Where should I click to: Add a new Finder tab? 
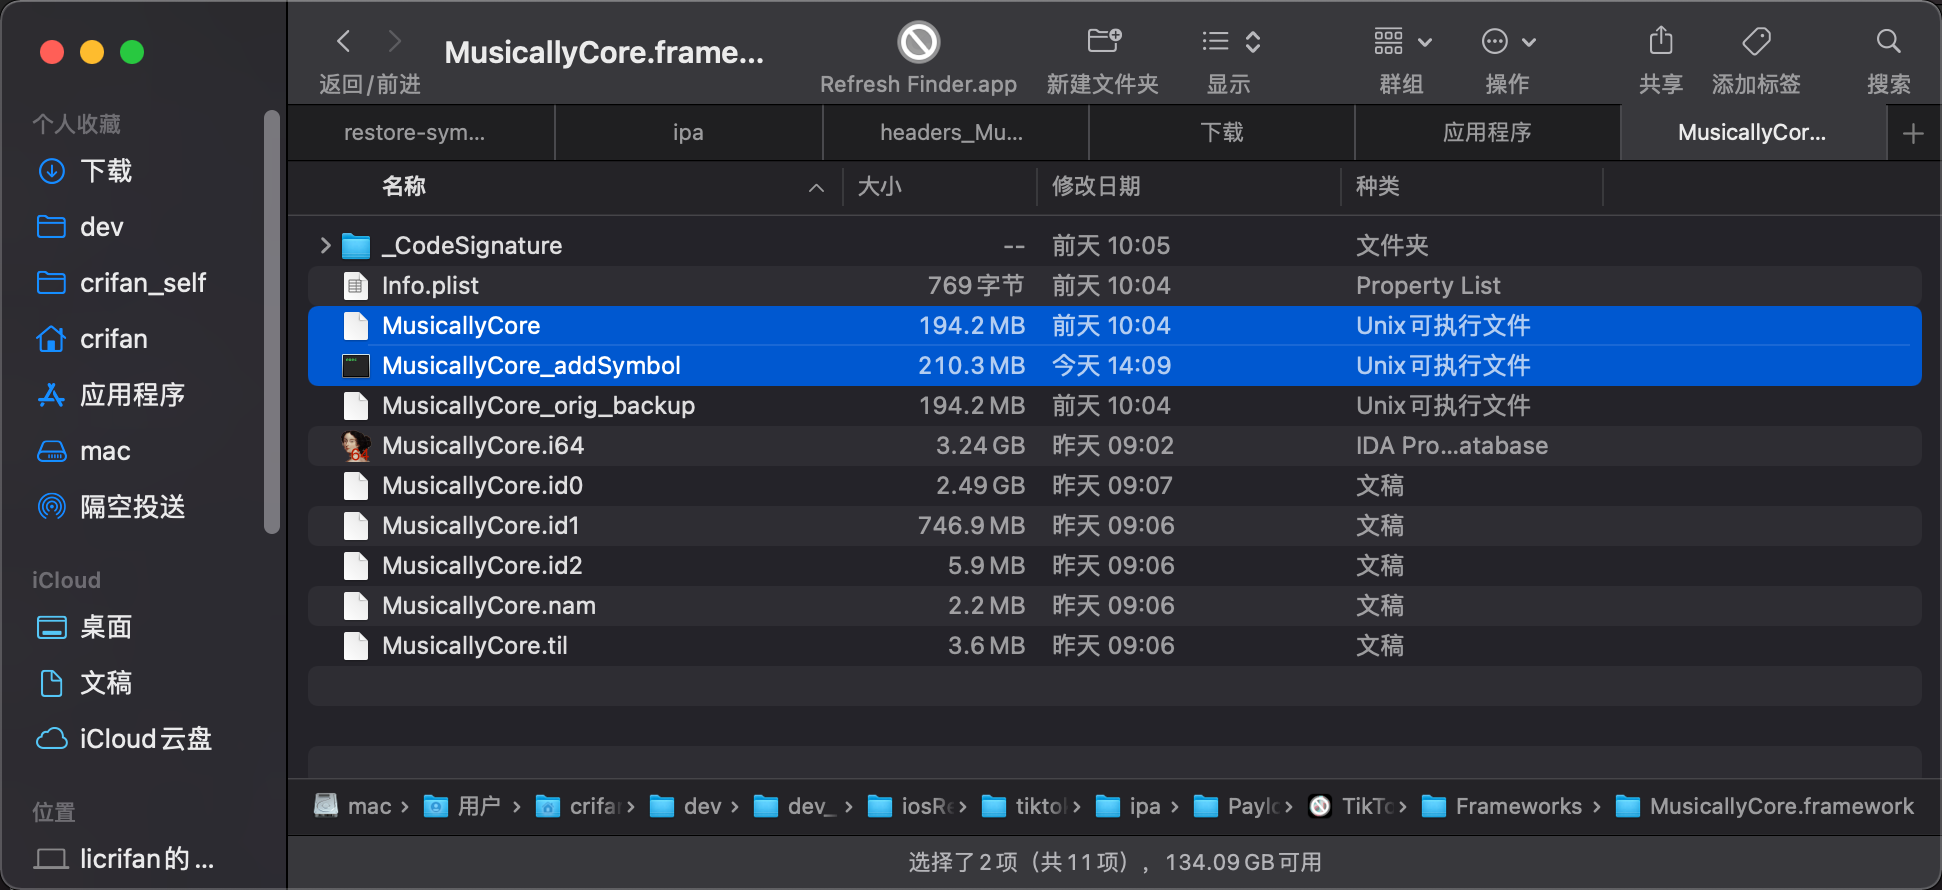(1912, 134)
